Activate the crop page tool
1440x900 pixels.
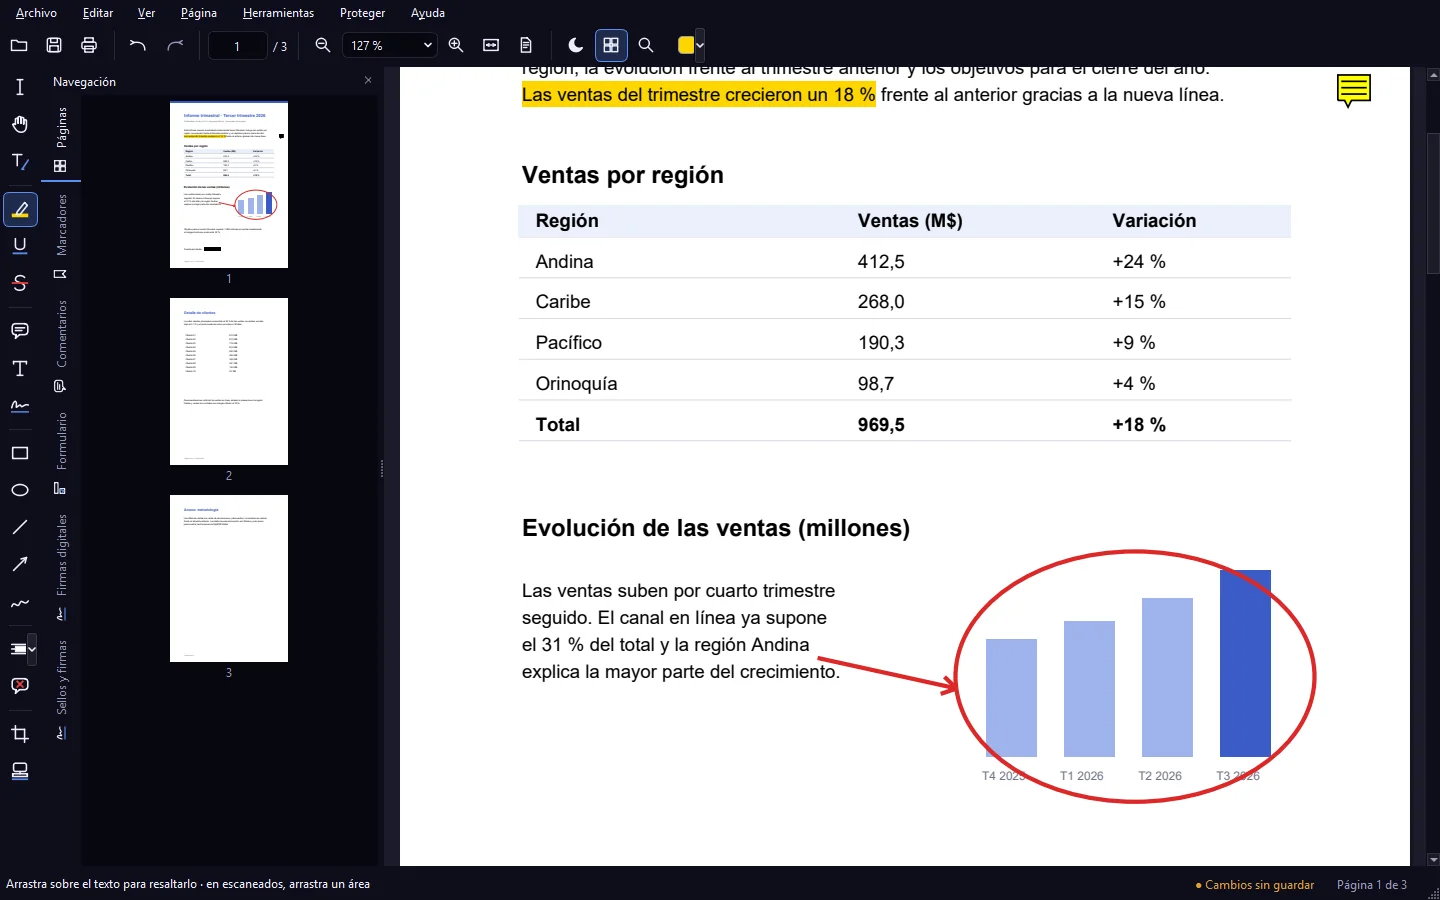pyautogui.click(x=20, y=734)
